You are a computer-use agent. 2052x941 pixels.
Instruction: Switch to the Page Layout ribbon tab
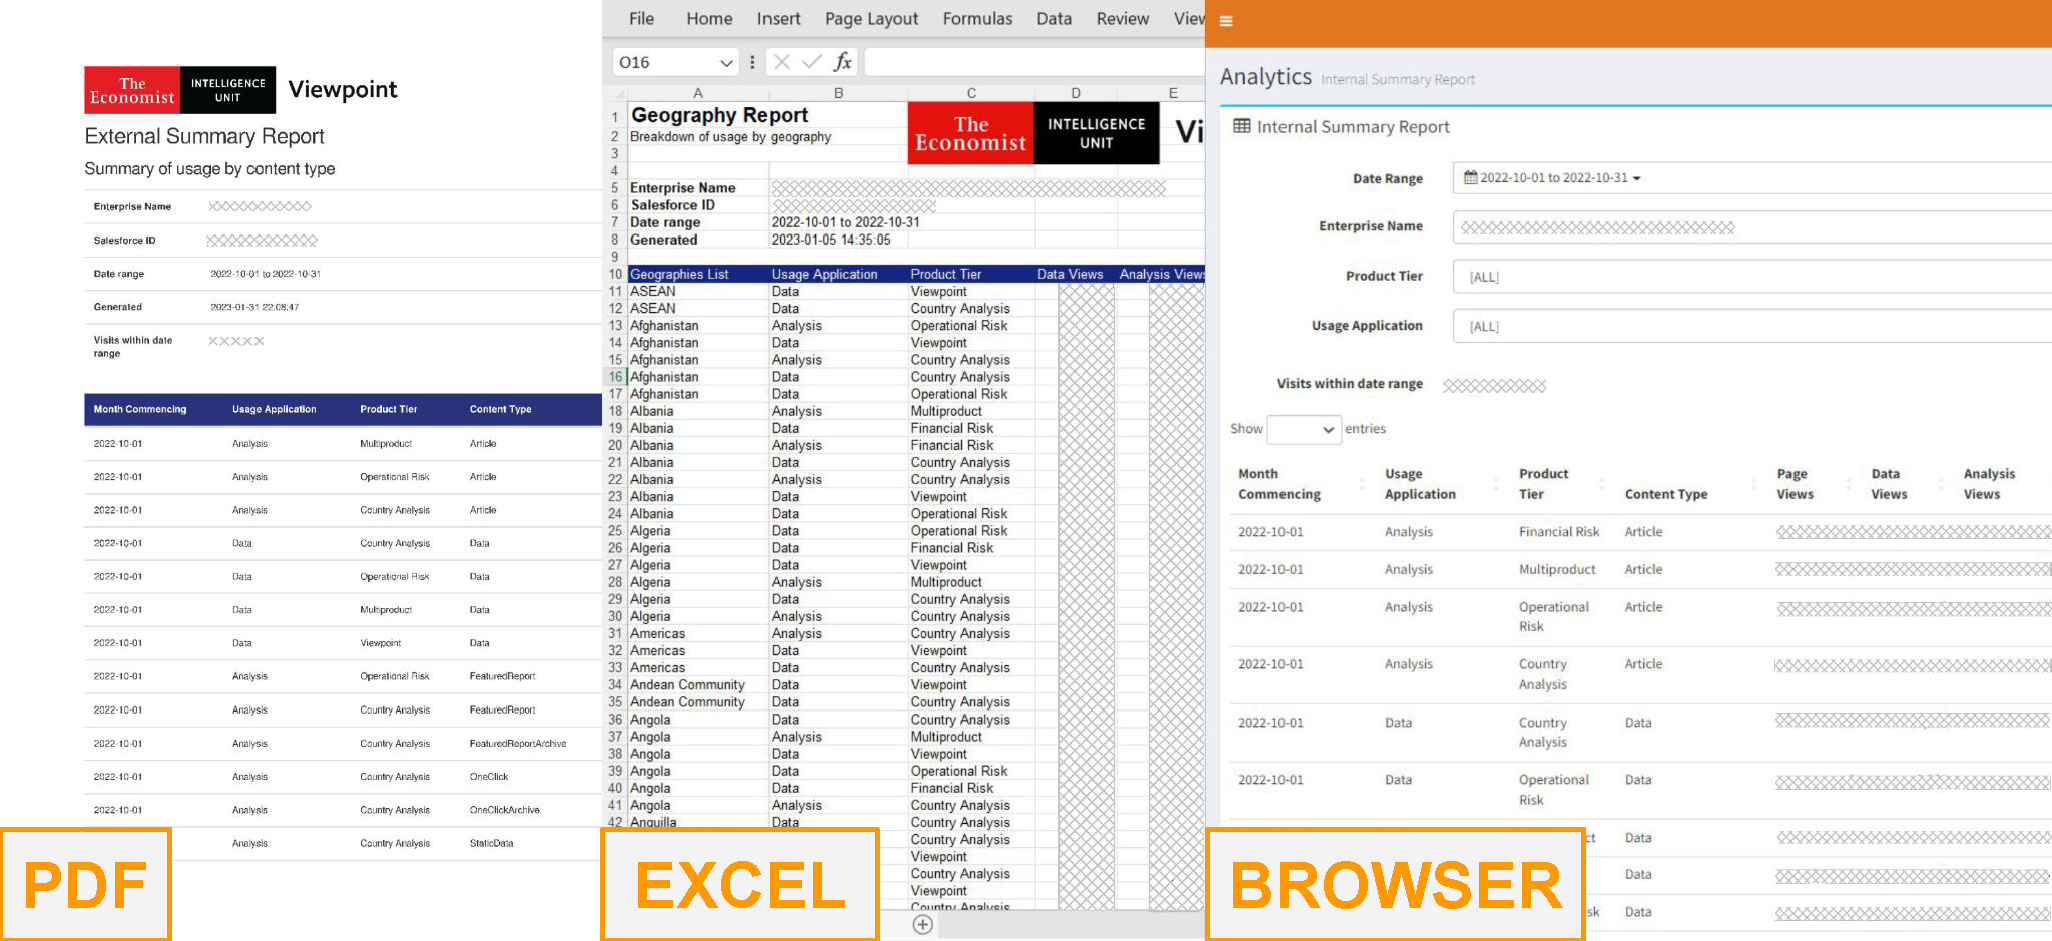(871, 18)
